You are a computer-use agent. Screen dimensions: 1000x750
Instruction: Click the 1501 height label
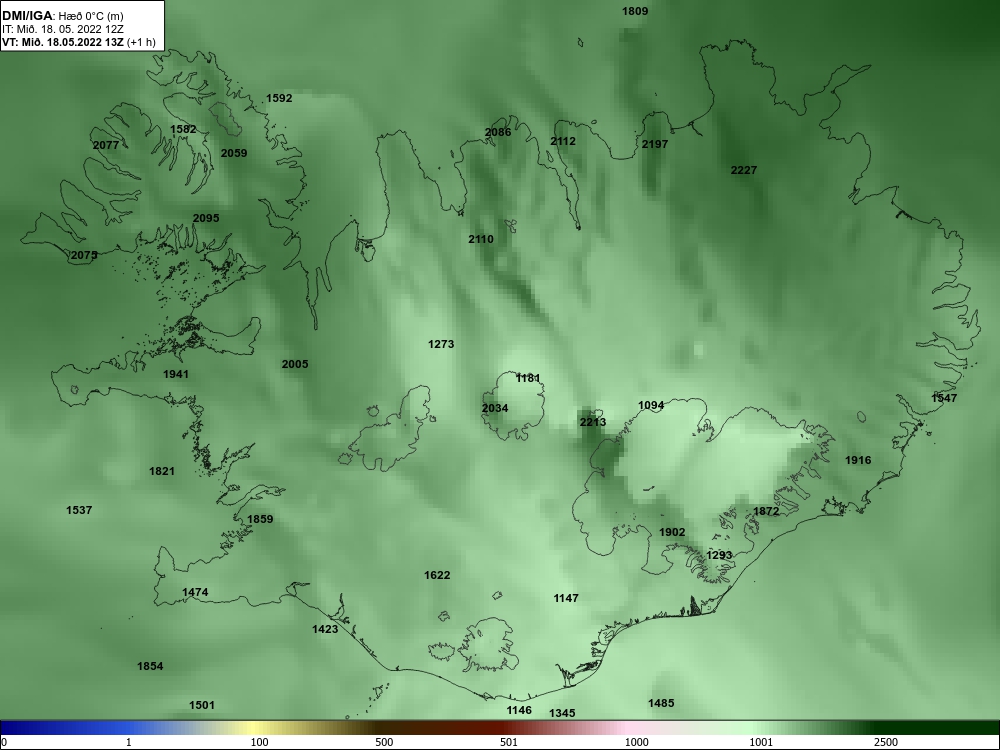(202, 705)
